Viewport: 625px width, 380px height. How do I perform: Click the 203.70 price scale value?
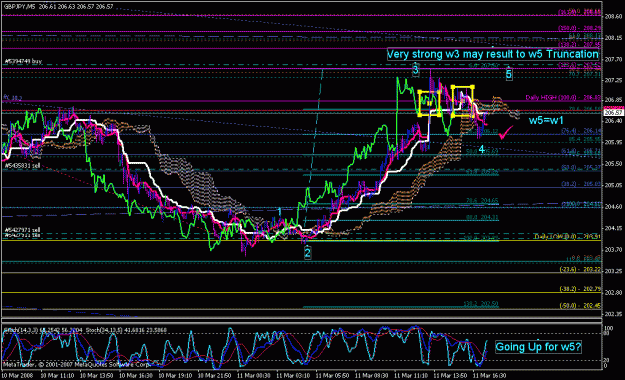(x=613, y=250)
